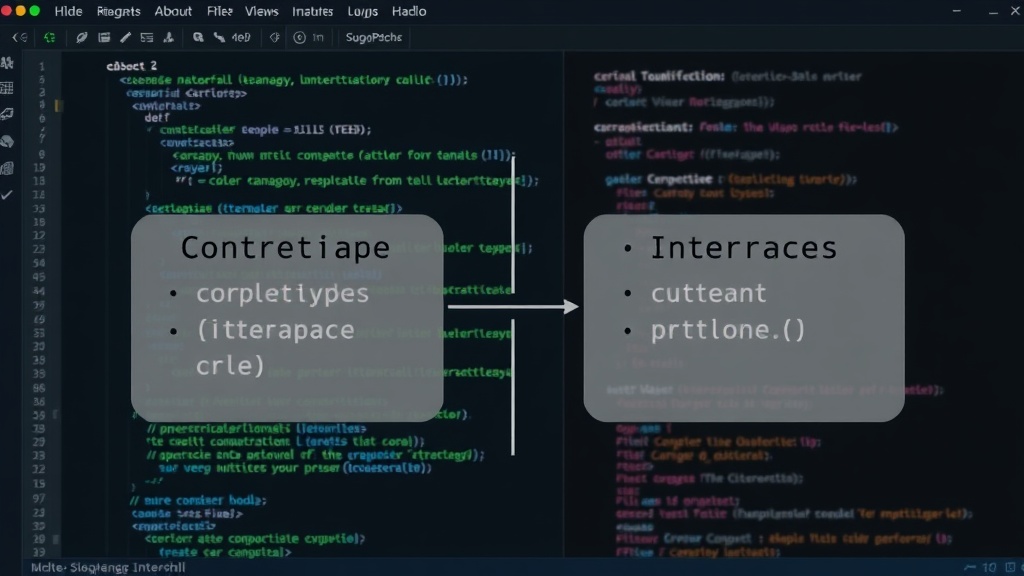Open the Views menu

tap(261, 11)
